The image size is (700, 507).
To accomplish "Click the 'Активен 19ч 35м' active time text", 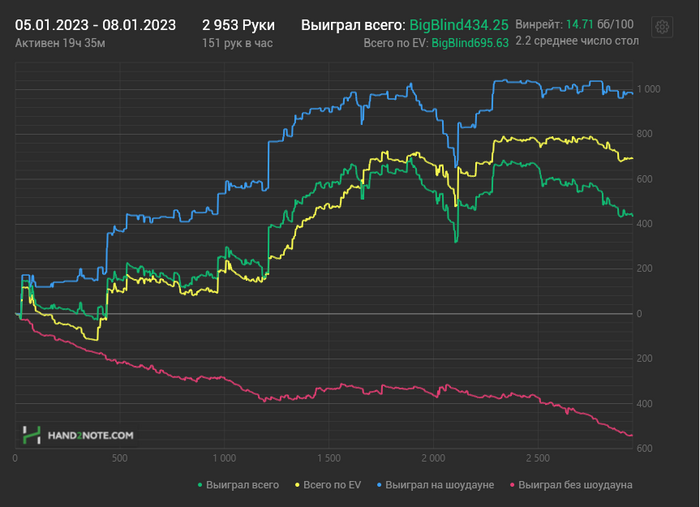I will 60,43.
